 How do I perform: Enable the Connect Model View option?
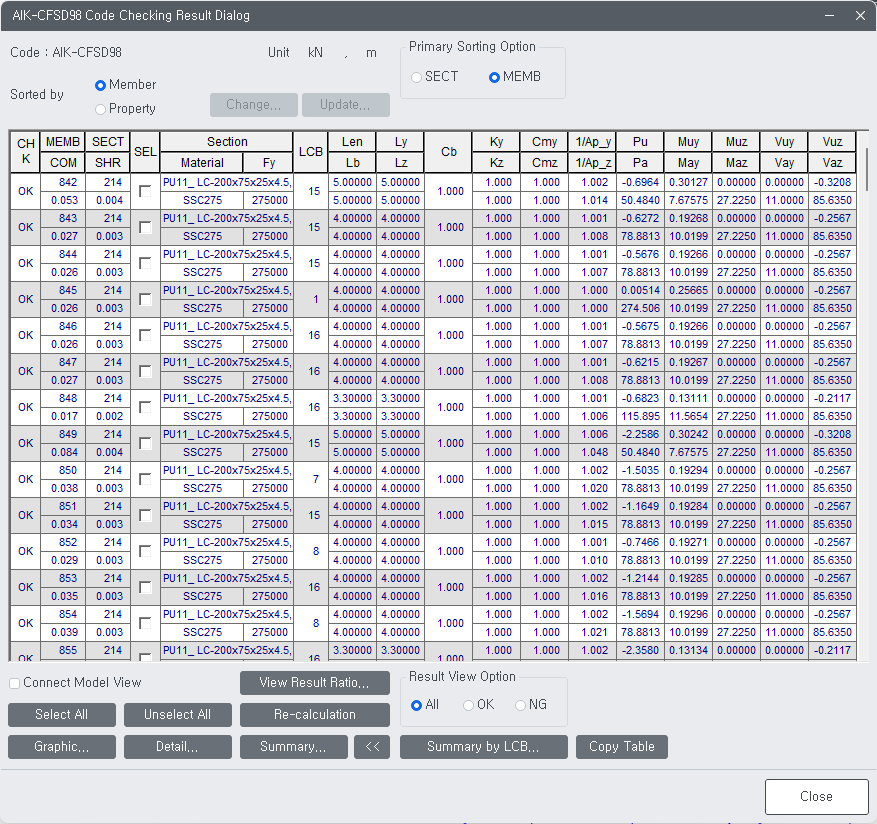(x=14, y=682)
